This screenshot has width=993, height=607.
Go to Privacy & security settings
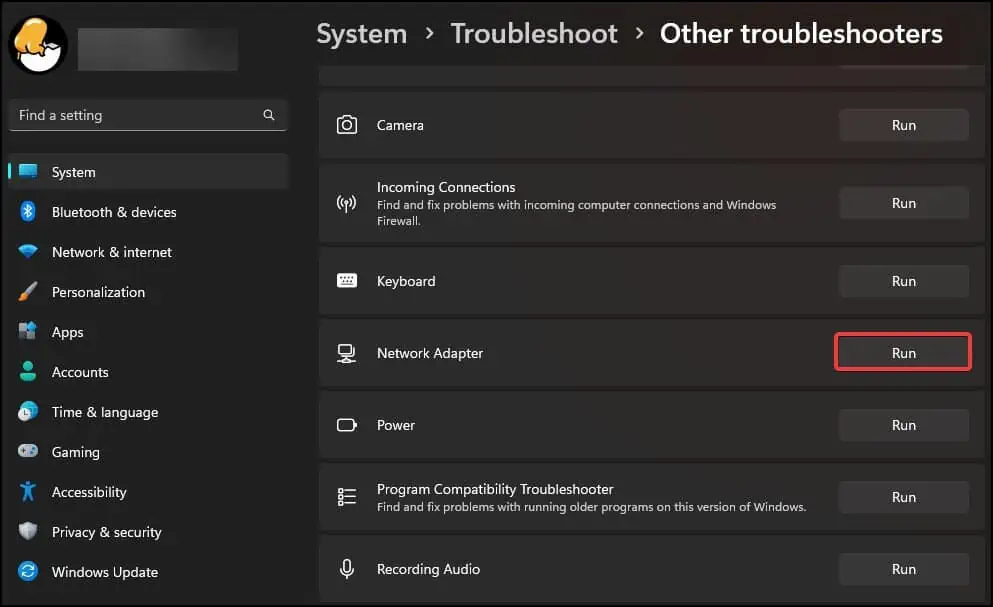(x=148, y=531)
